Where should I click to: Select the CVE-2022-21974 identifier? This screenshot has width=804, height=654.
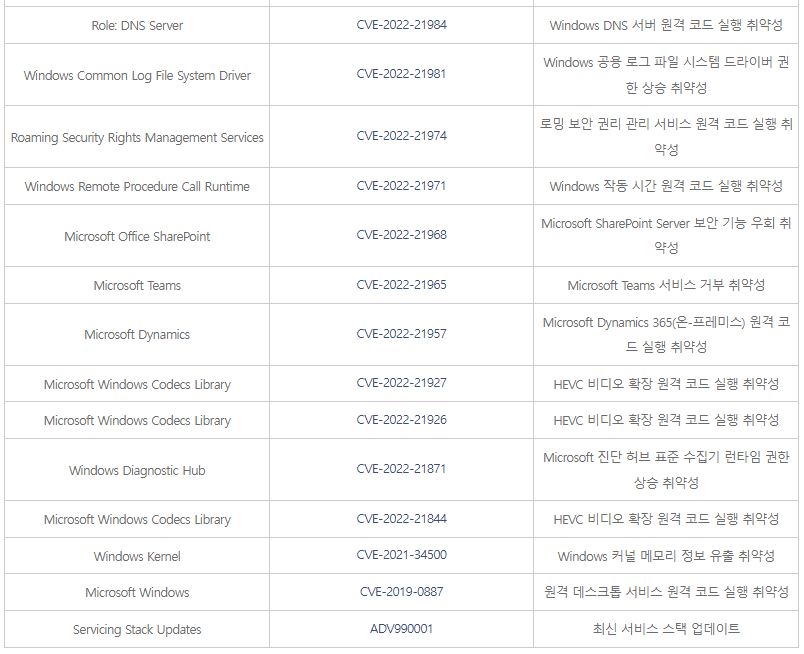click(401, 137)
